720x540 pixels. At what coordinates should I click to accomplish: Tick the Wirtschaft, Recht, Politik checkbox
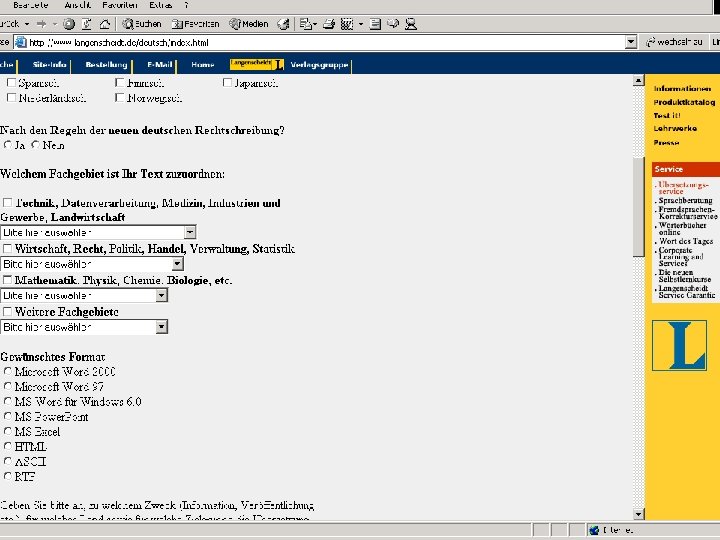(x=7, y=249)
